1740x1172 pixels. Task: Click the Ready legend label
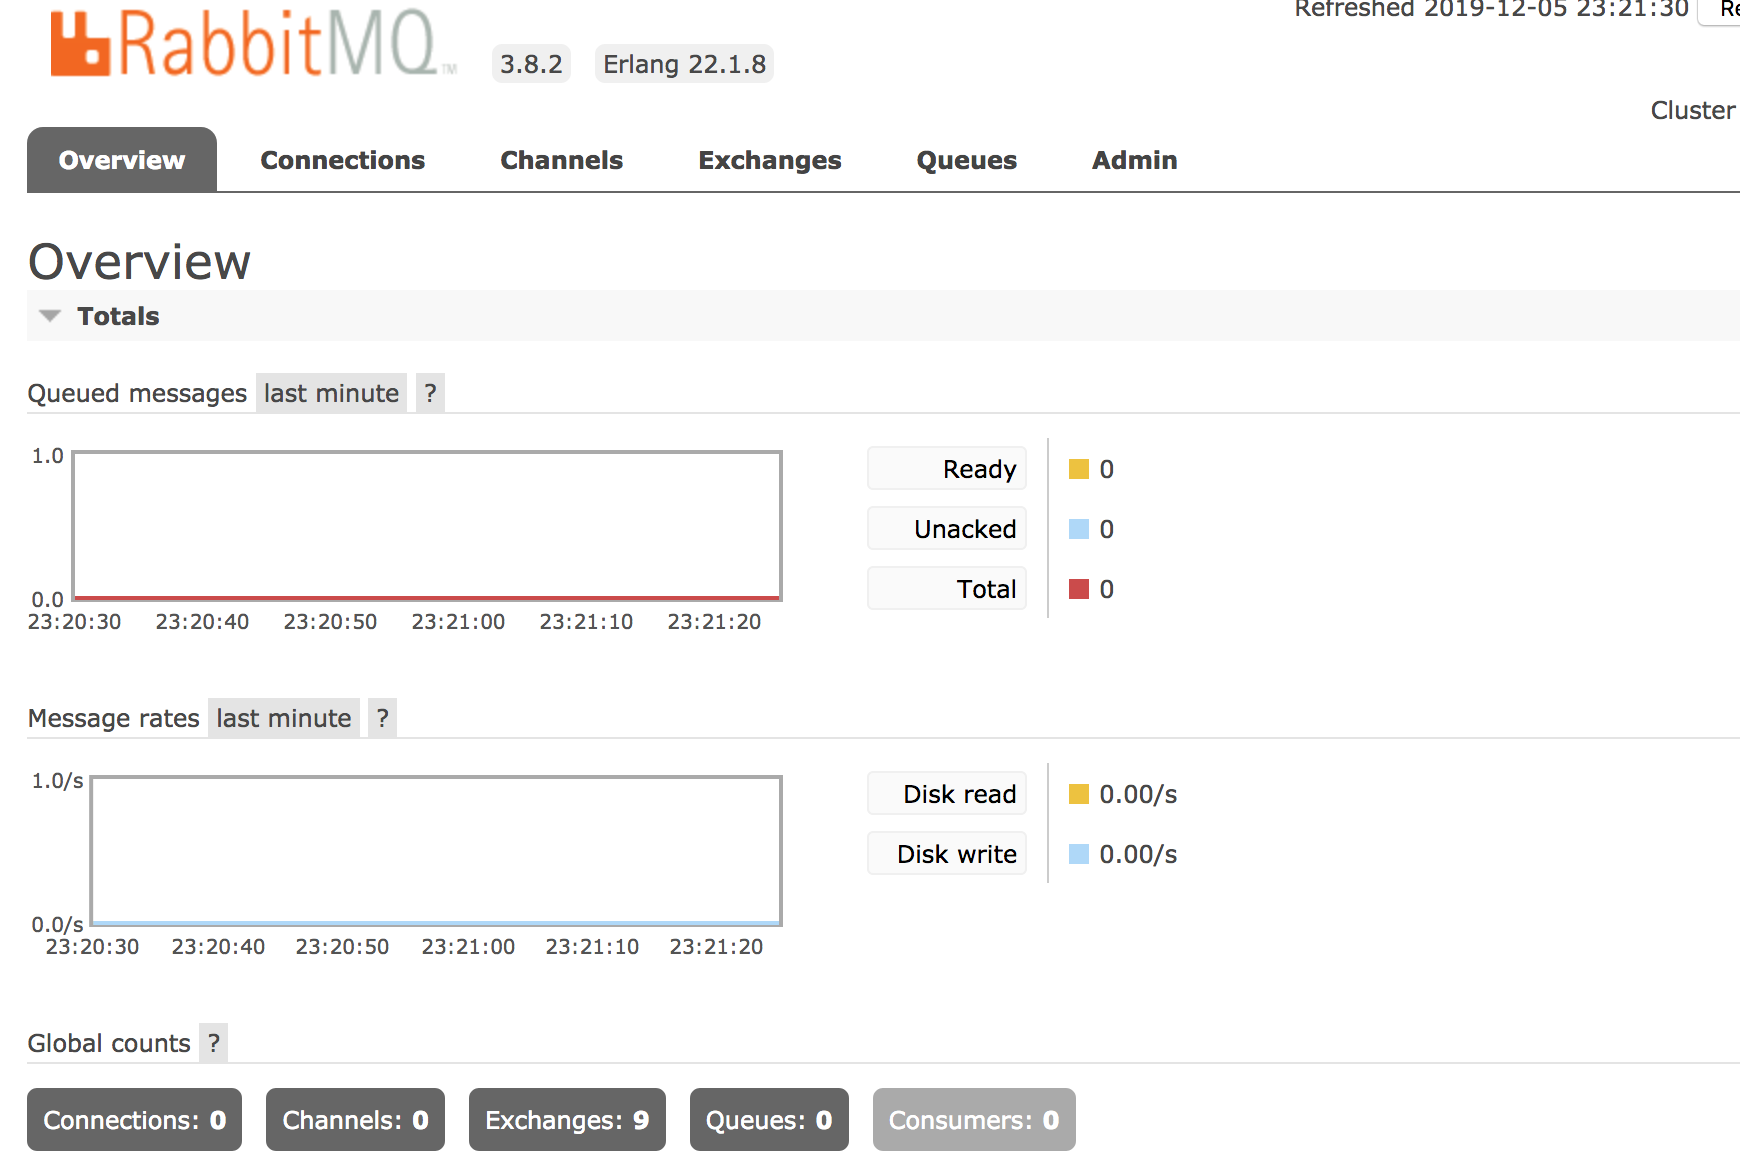(947, 468)
